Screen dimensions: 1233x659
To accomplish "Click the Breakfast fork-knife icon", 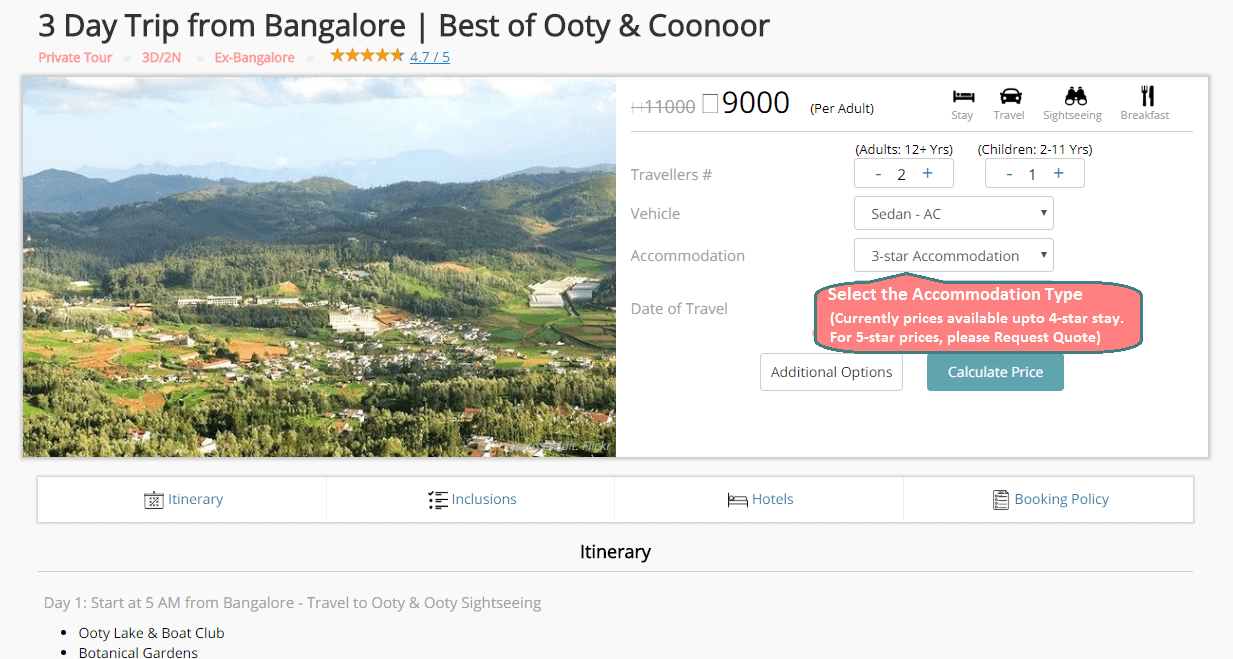I will click(x=1147, y=96).
